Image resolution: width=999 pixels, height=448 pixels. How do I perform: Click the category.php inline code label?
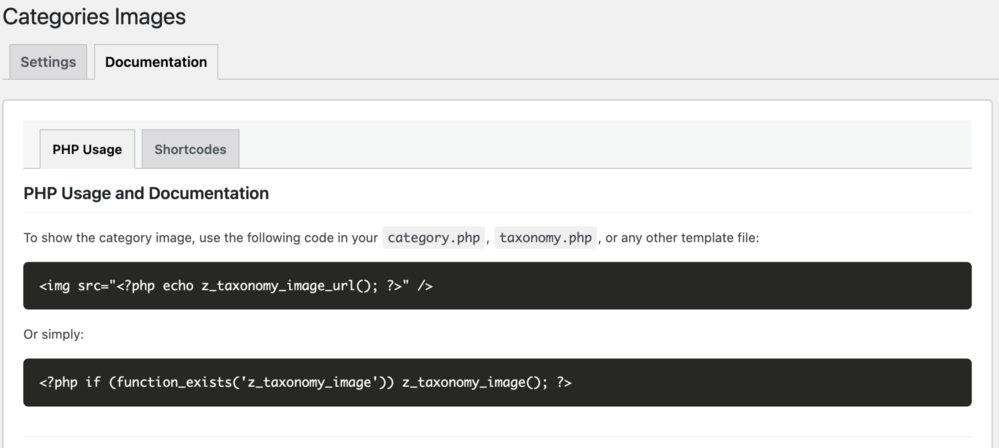tap(434, 238)
